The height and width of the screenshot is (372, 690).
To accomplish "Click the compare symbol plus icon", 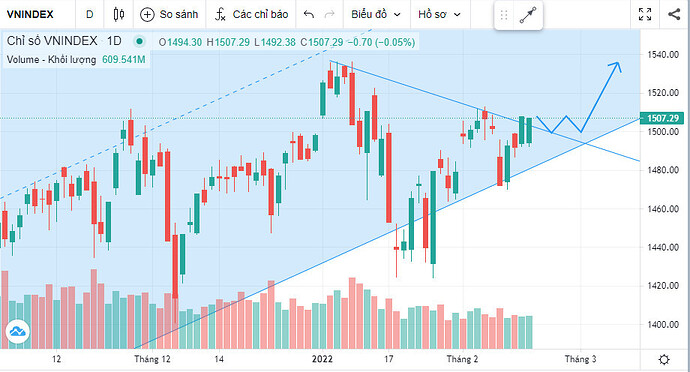I will click(x=147, y=15).
